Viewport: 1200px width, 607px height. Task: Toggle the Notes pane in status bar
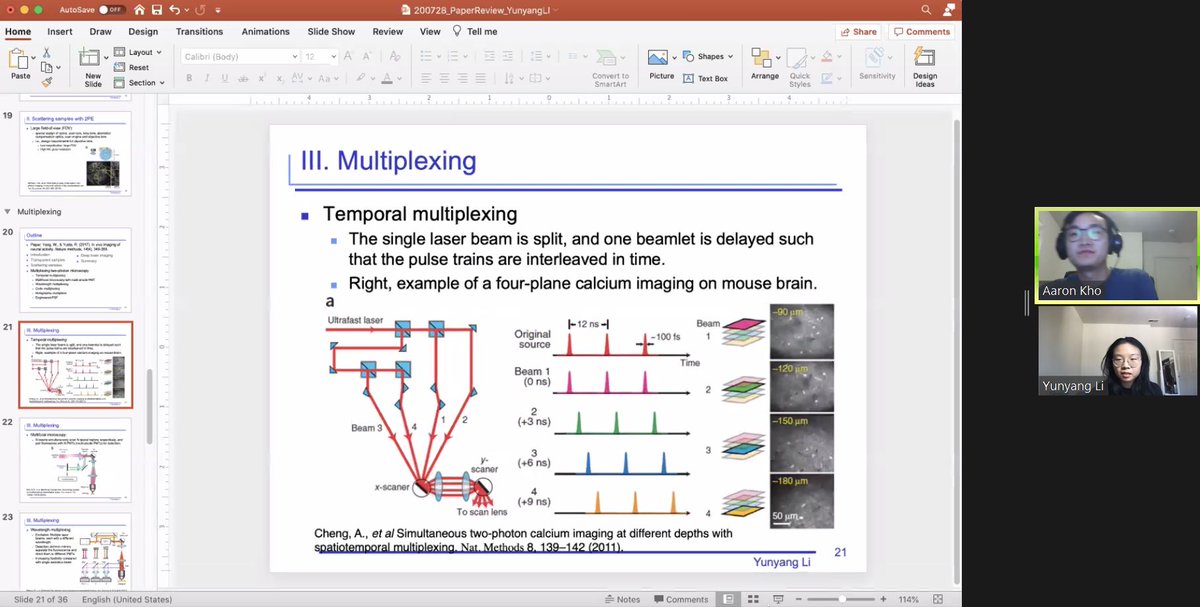(623, 599)
